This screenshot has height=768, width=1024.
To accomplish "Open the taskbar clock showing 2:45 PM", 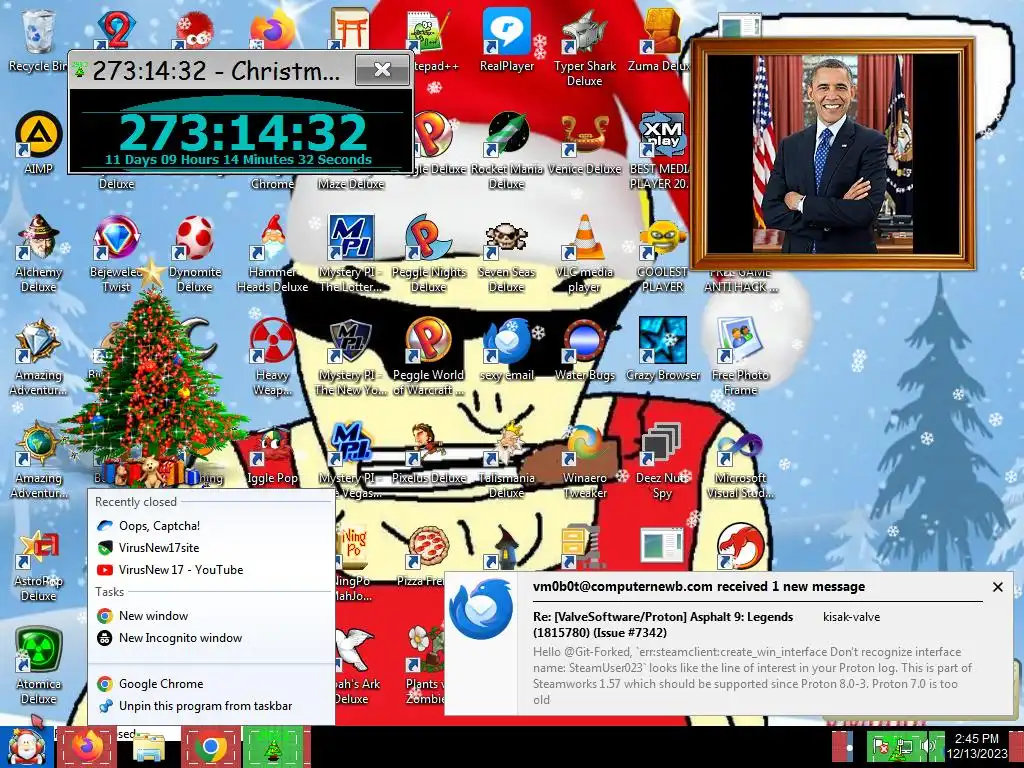I will [x=976, y=746].
